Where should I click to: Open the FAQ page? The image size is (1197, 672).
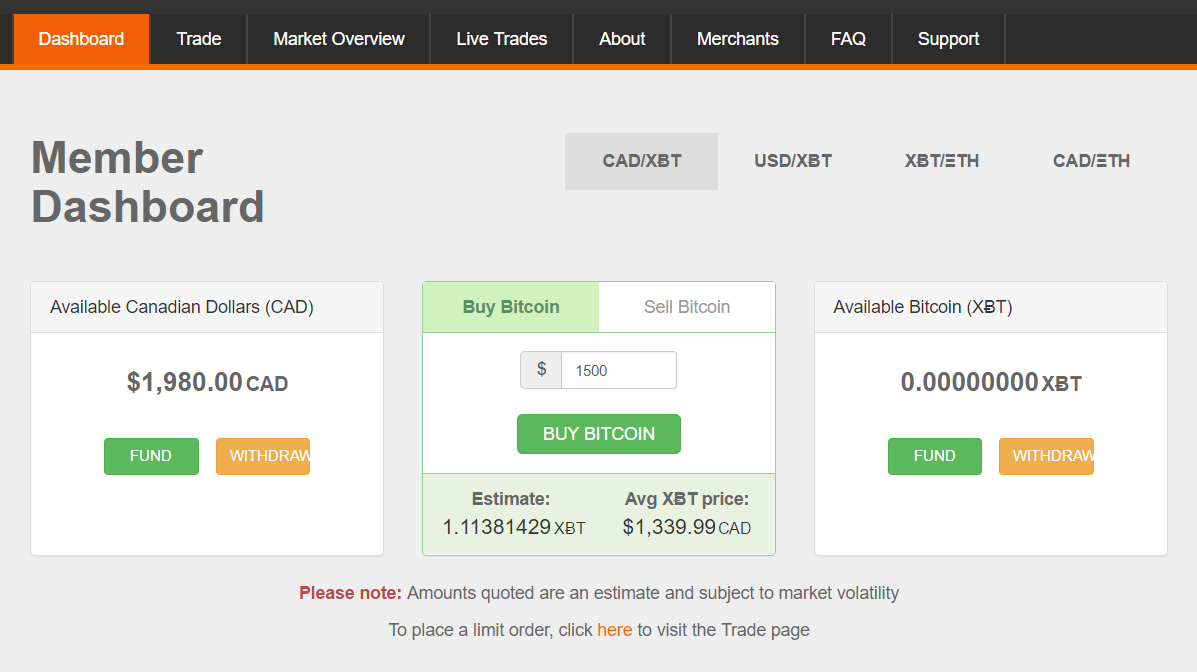pyautogui.click(x=848, y=38)
